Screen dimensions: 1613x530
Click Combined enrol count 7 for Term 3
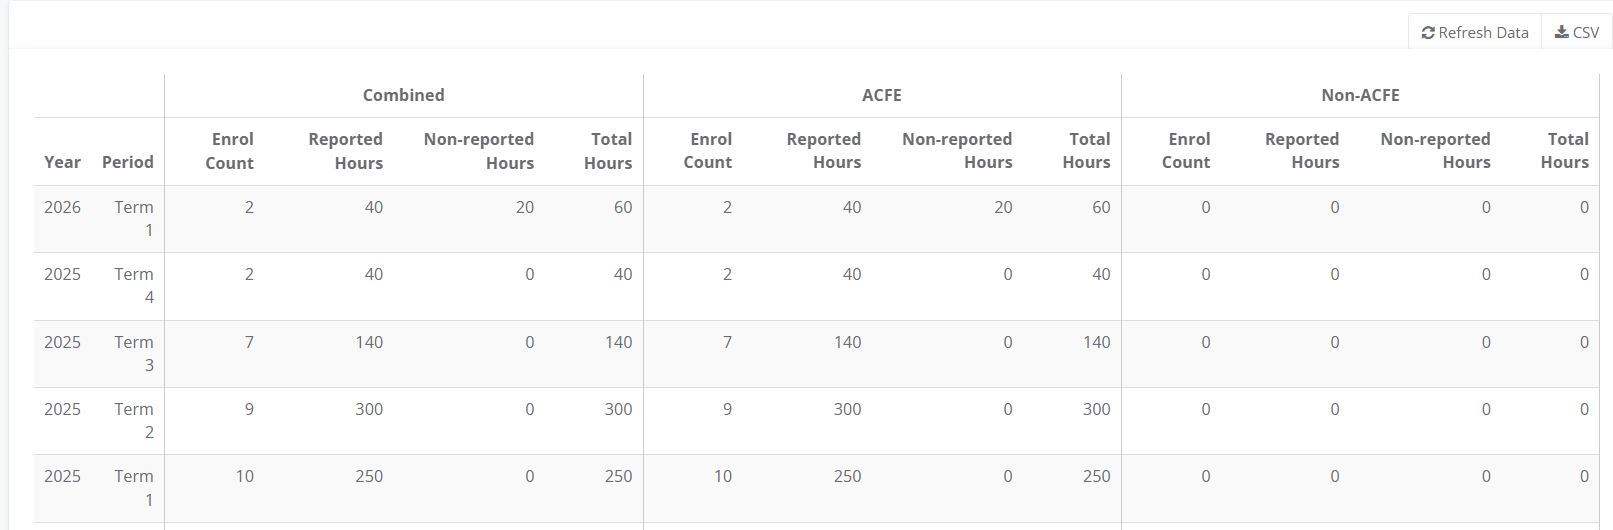click(x=249, y=342)
